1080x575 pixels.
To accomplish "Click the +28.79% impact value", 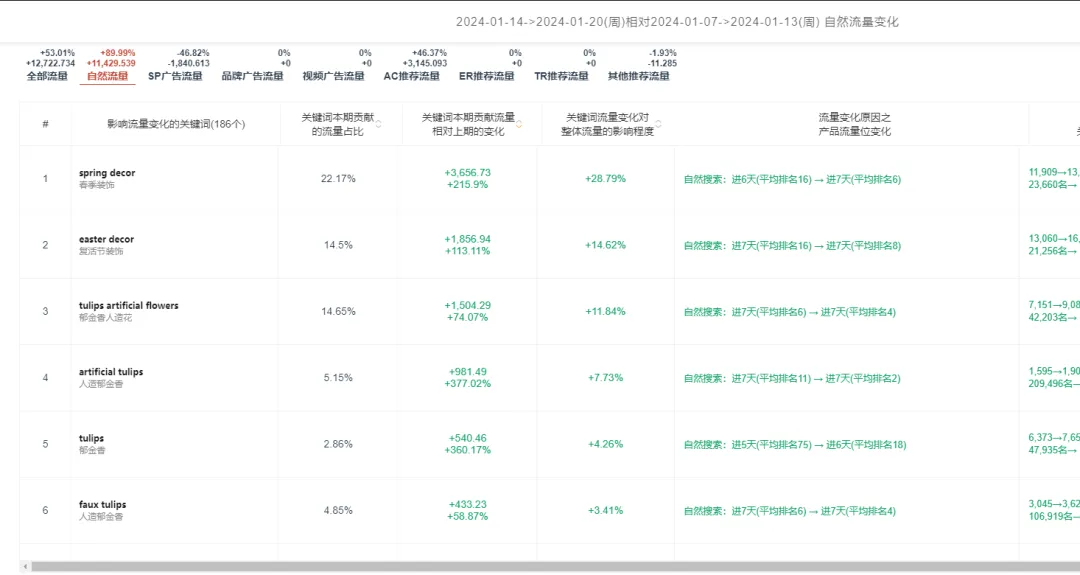I will click(605, 178).
